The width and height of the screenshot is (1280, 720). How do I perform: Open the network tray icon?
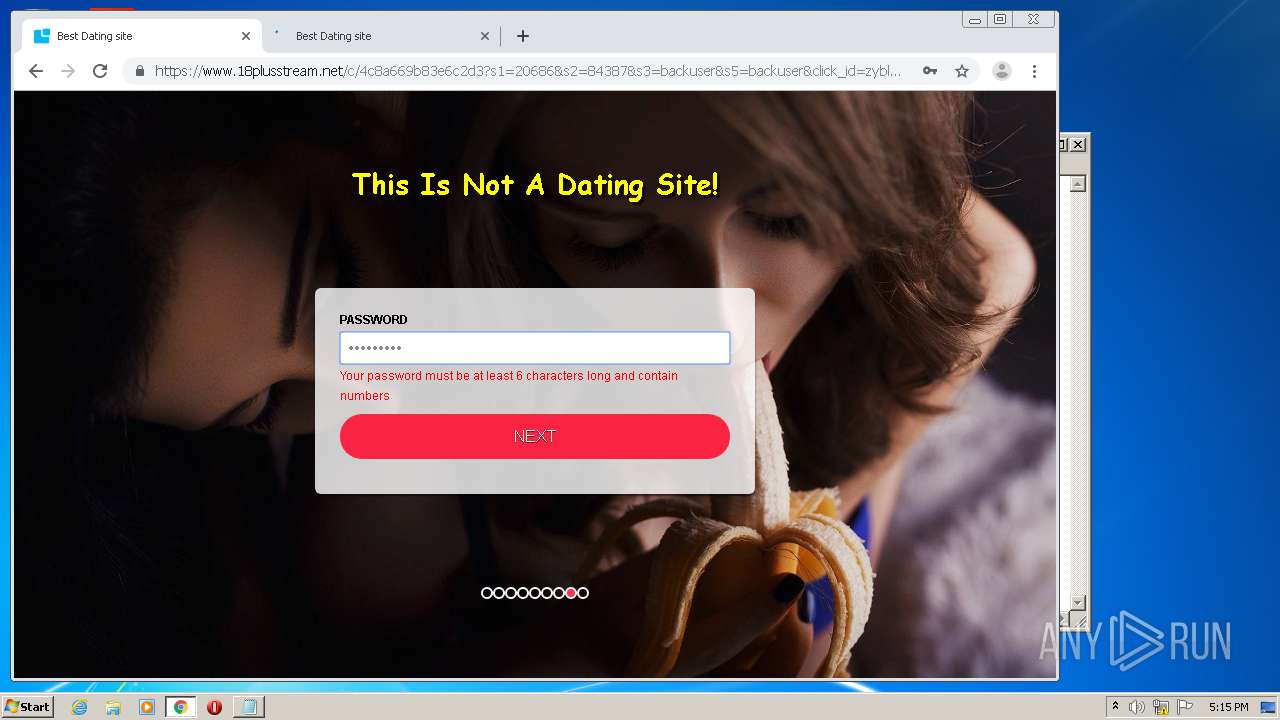[1161, 707]
